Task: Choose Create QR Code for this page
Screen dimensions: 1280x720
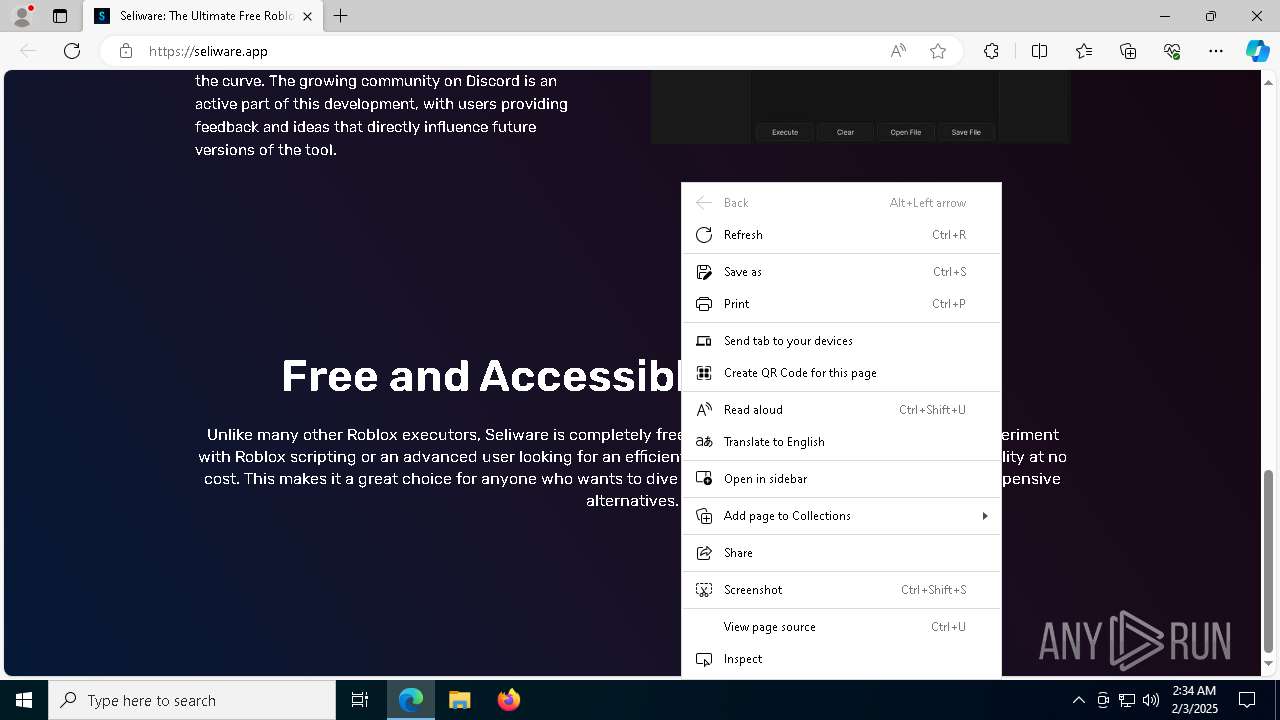Action: (841, 373)
